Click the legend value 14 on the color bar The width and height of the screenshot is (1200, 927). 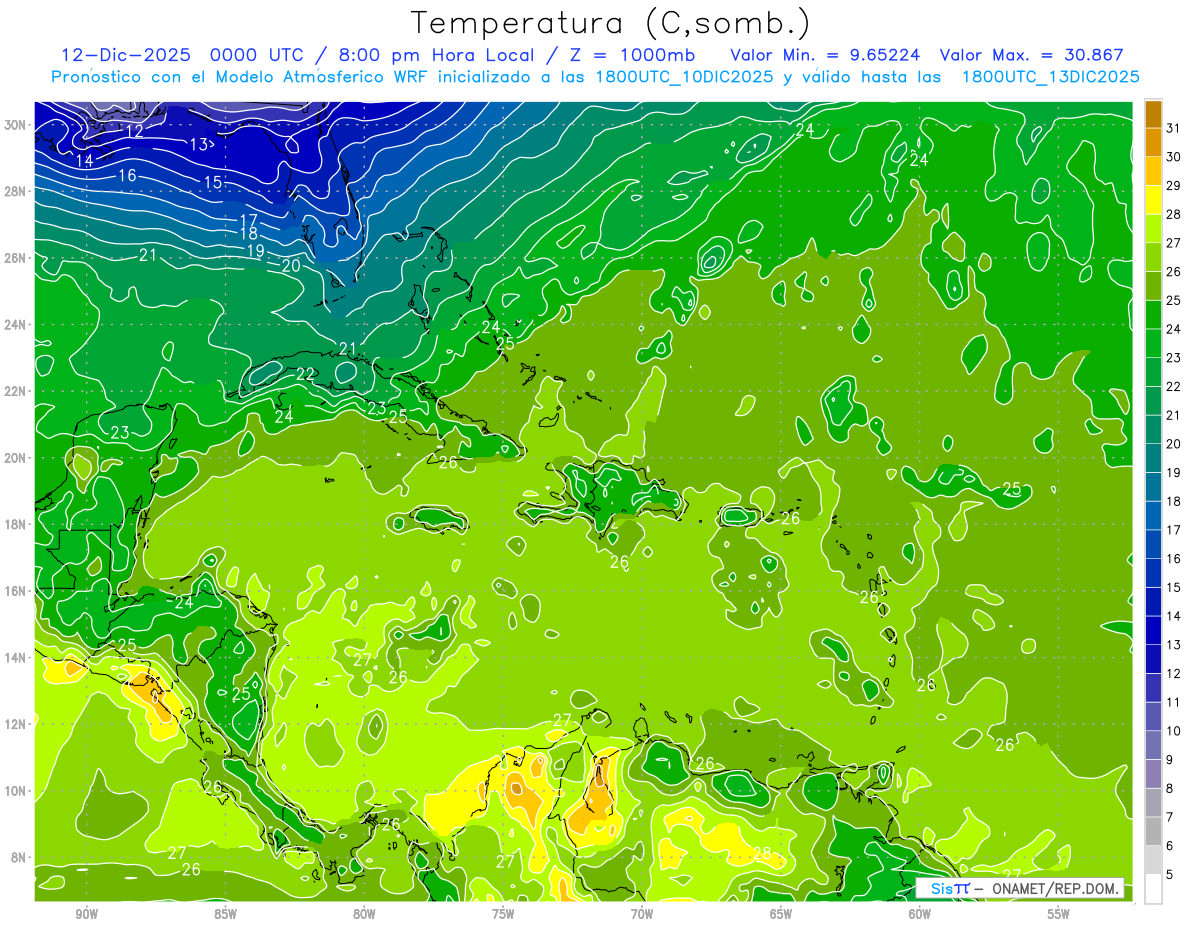click(x=1174, y=616)
